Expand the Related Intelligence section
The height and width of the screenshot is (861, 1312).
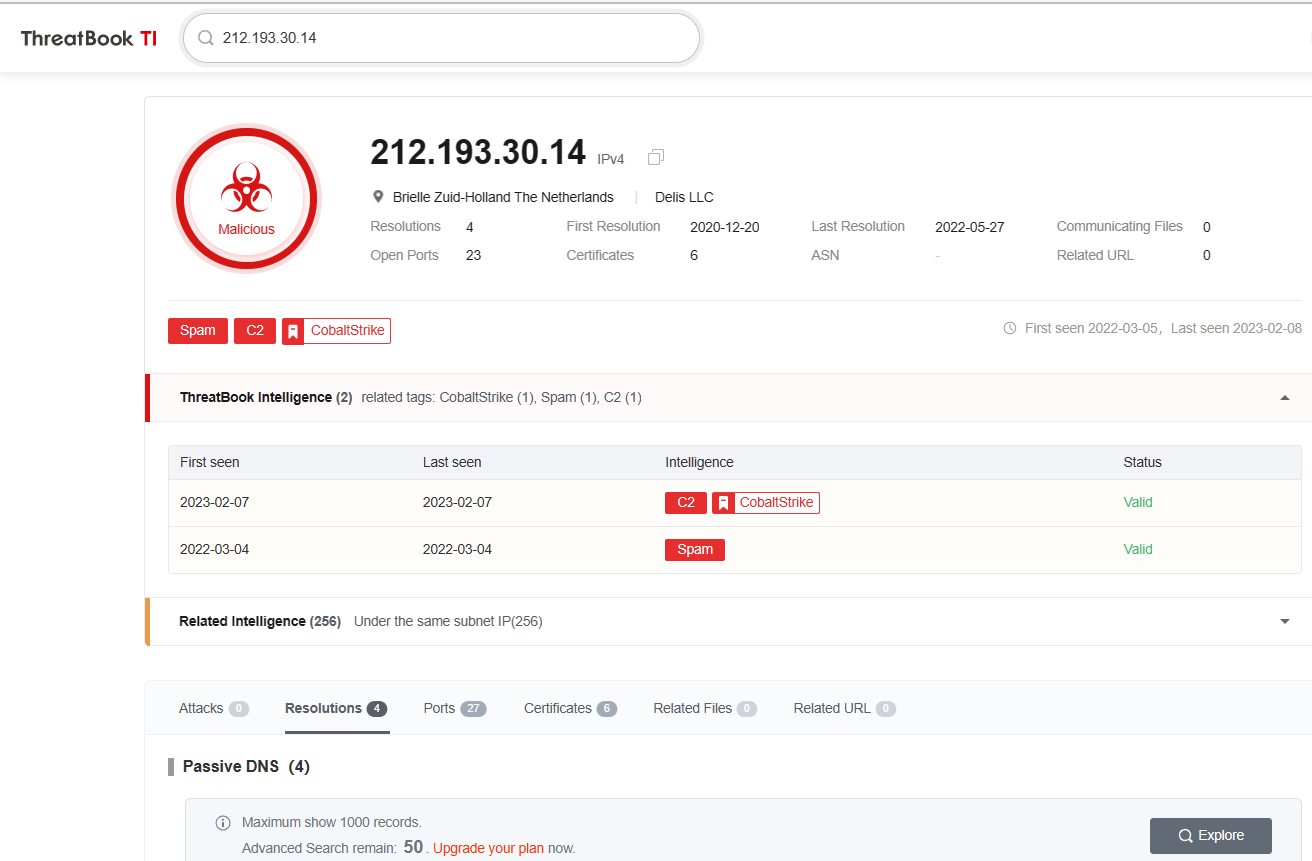point(1284,620)
